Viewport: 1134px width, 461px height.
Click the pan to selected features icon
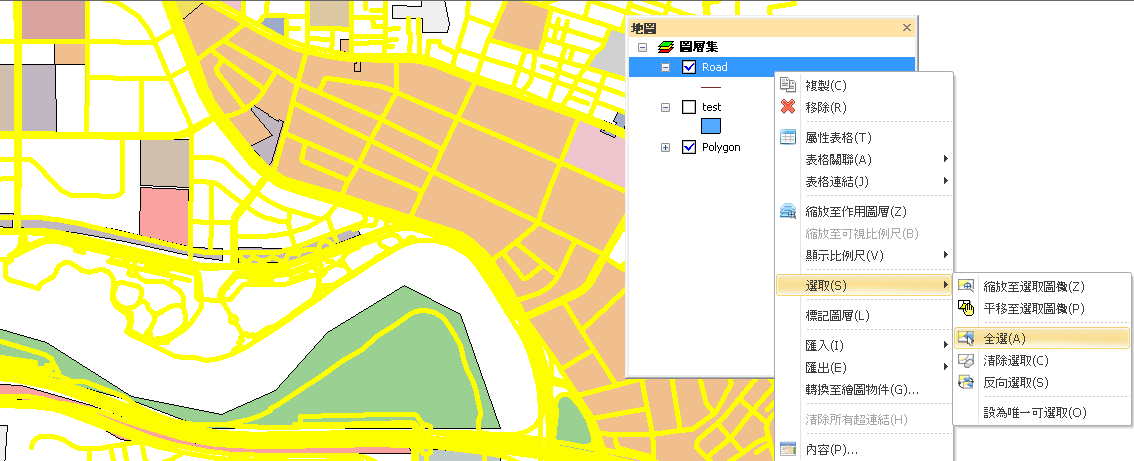(965, 308)
